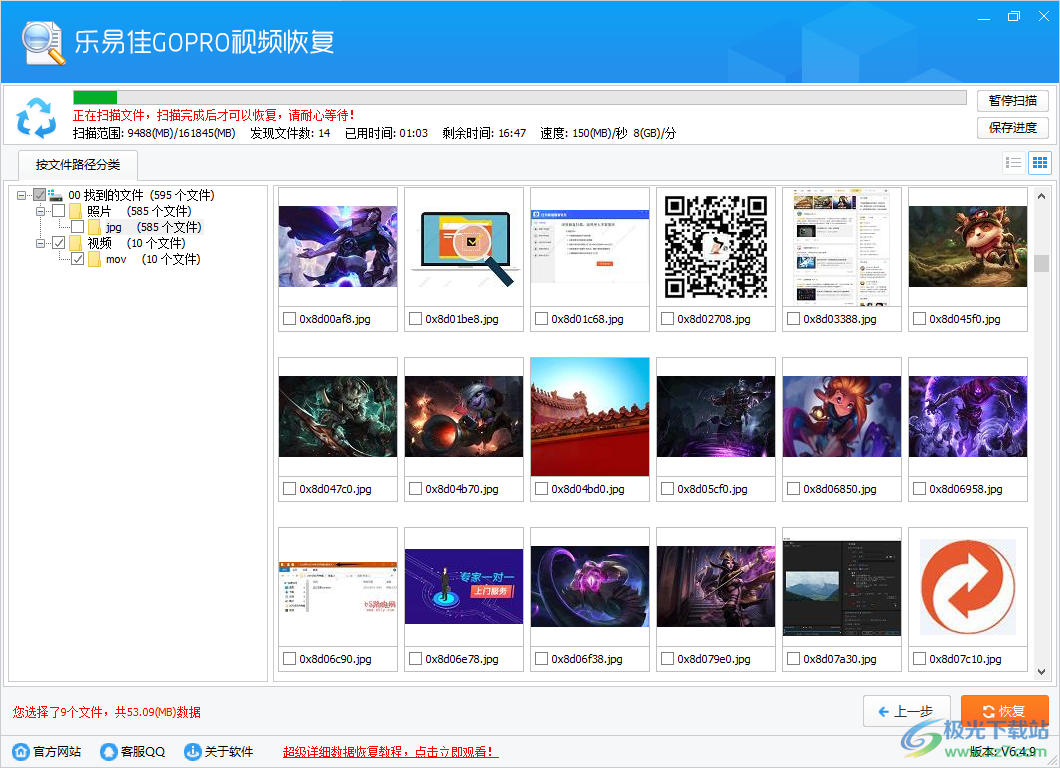The height and width of the screenshot is (768, 1060).
Task: Tick checkbox for 0x8d01c68.jpg
Action: pyautogui.click(x=541, y=318)
